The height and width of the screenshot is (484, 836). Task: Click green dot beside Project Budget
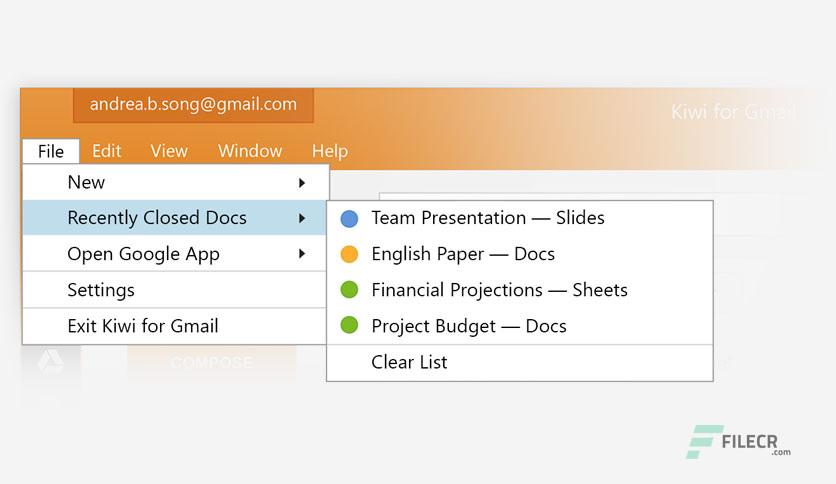[349, 325]
